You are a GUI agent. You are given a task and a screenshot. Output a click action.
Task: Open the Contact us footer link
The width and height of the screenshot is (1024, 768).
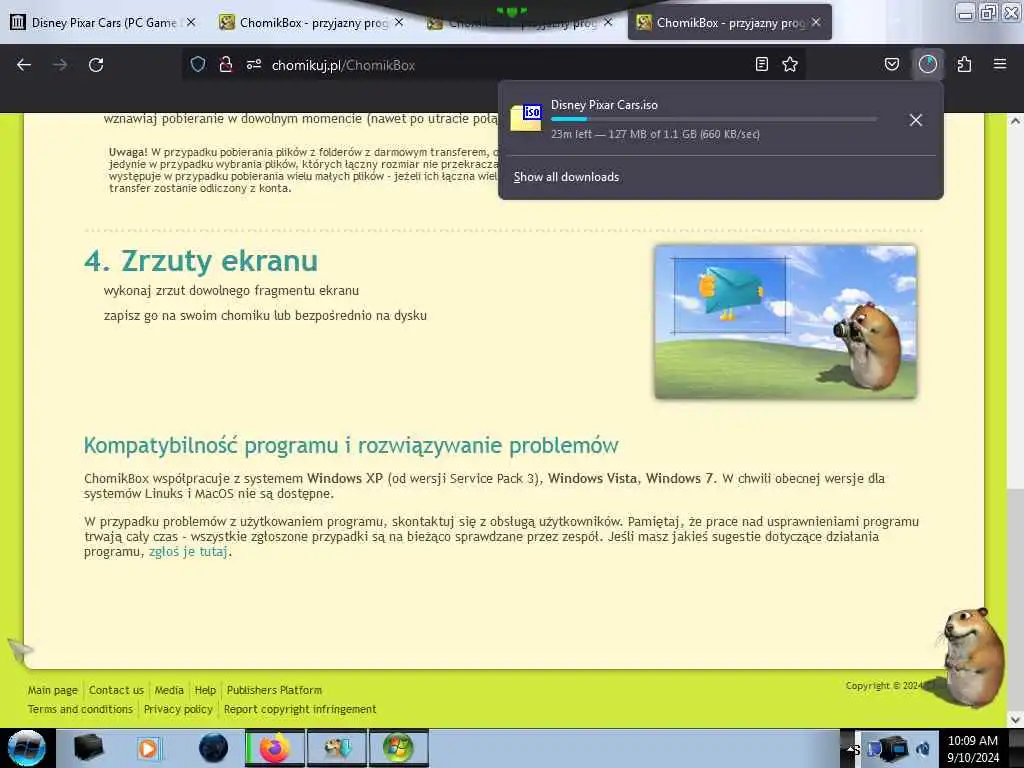point(116,690)
